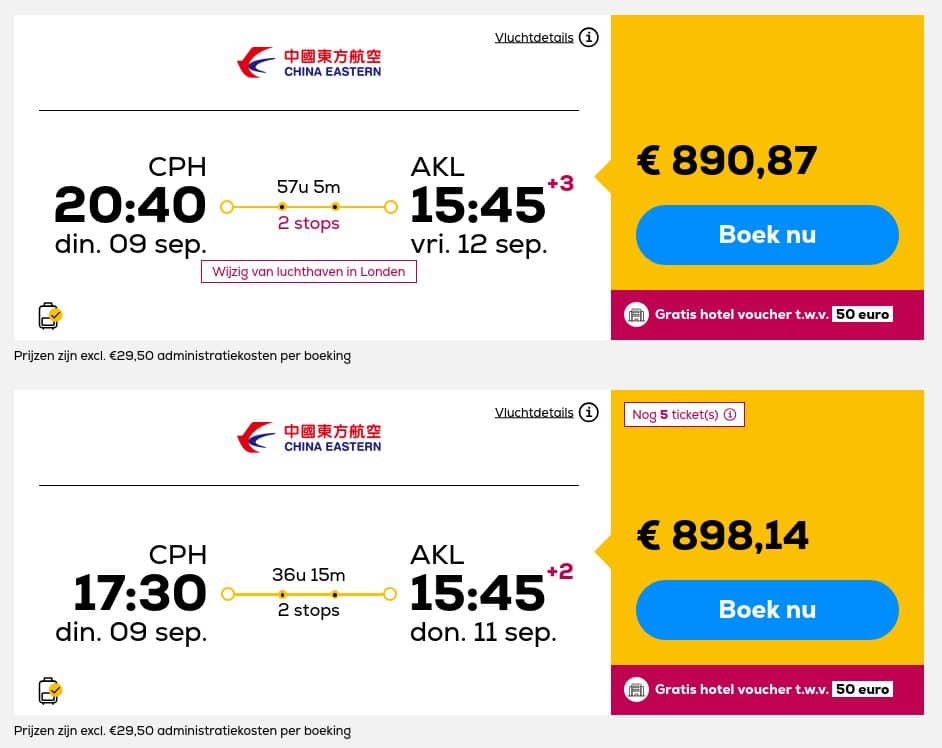Click Boek nu for the €890,87 flight
The width and height of the screenshot is (942, 748).
767,234
